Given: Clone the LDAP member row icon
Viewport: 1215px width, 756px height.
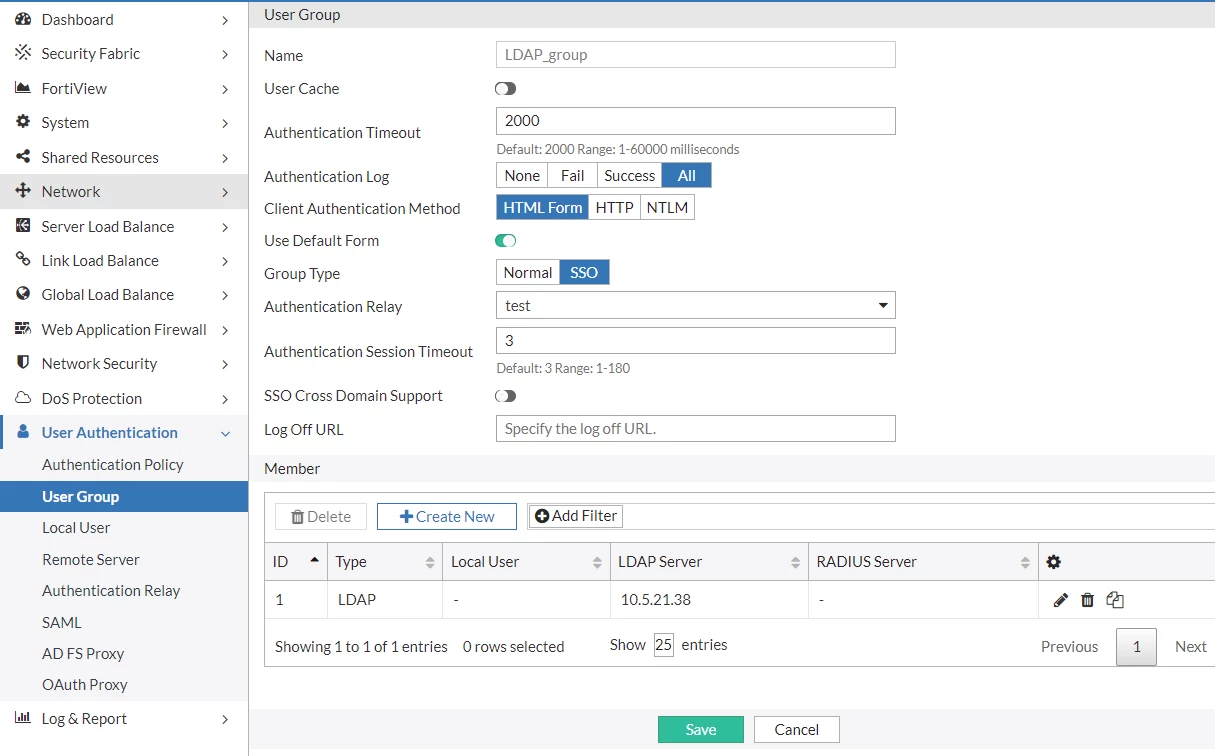Looking at the screenshot, I should [1115, 600].
